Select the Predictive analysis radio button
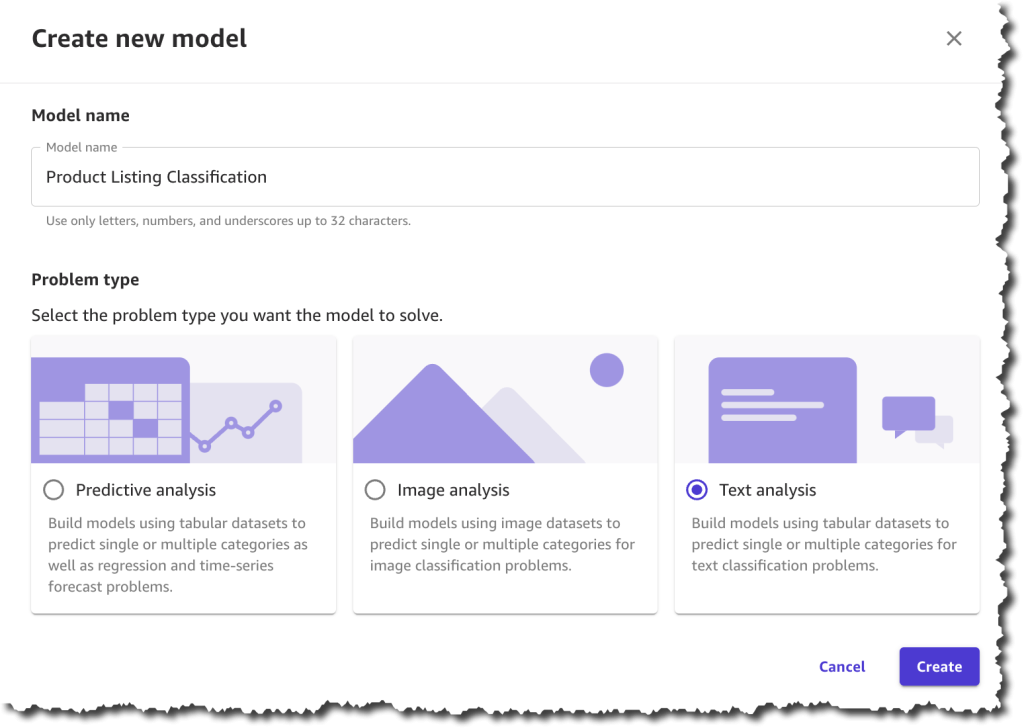Viewport: 1024px width, 728px height. coord(54,490)
